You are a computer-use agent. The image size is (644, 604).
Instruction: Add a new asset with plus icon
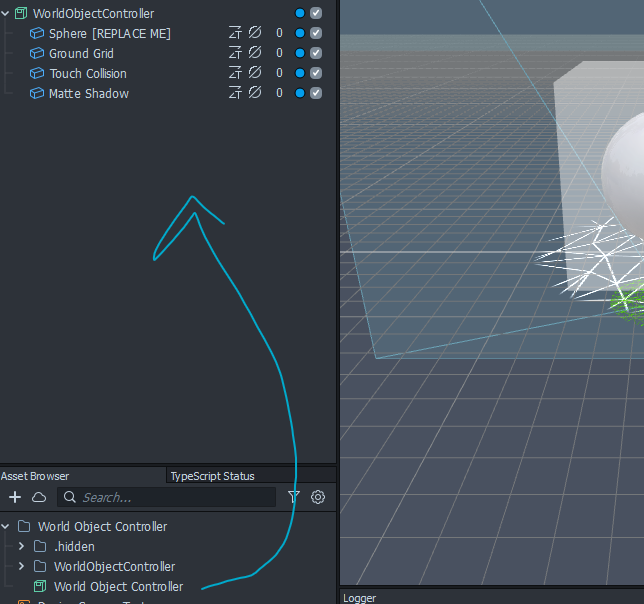15,497
